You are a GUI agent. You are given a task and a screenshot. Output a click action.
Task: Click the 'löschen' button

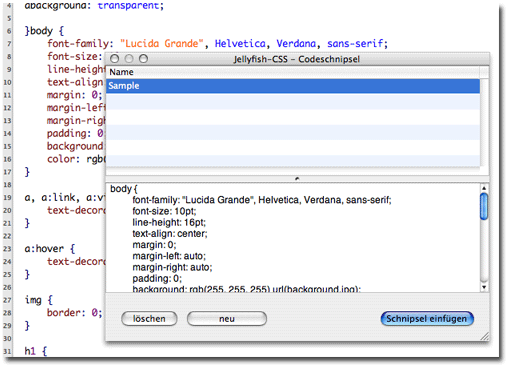coord(149,319)
